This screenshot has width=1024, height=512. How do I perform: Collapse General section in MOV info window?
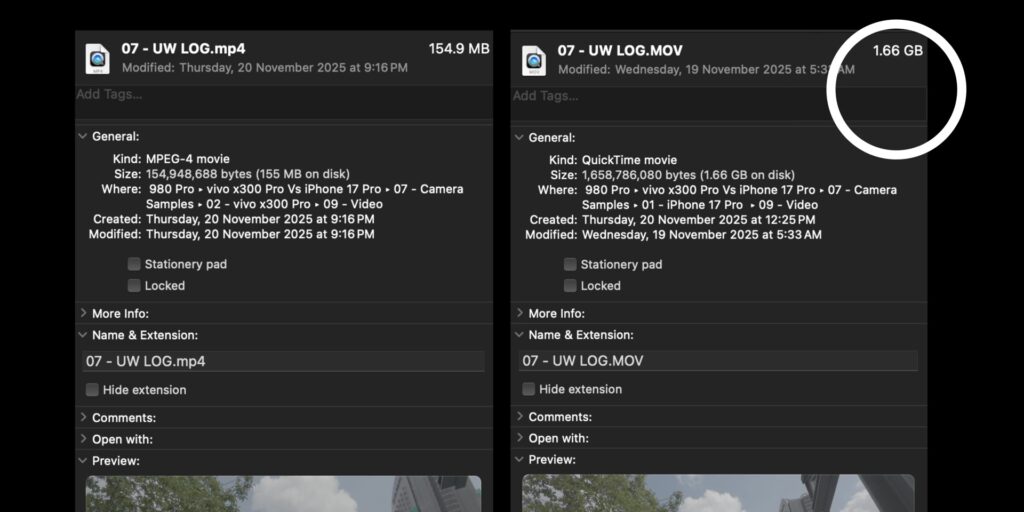[x=519, y=138]
